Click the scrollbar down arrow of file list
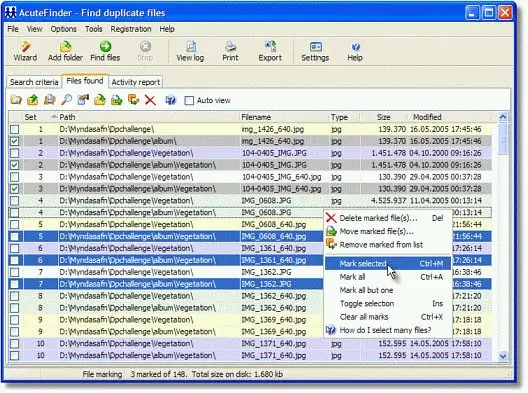 503,356
